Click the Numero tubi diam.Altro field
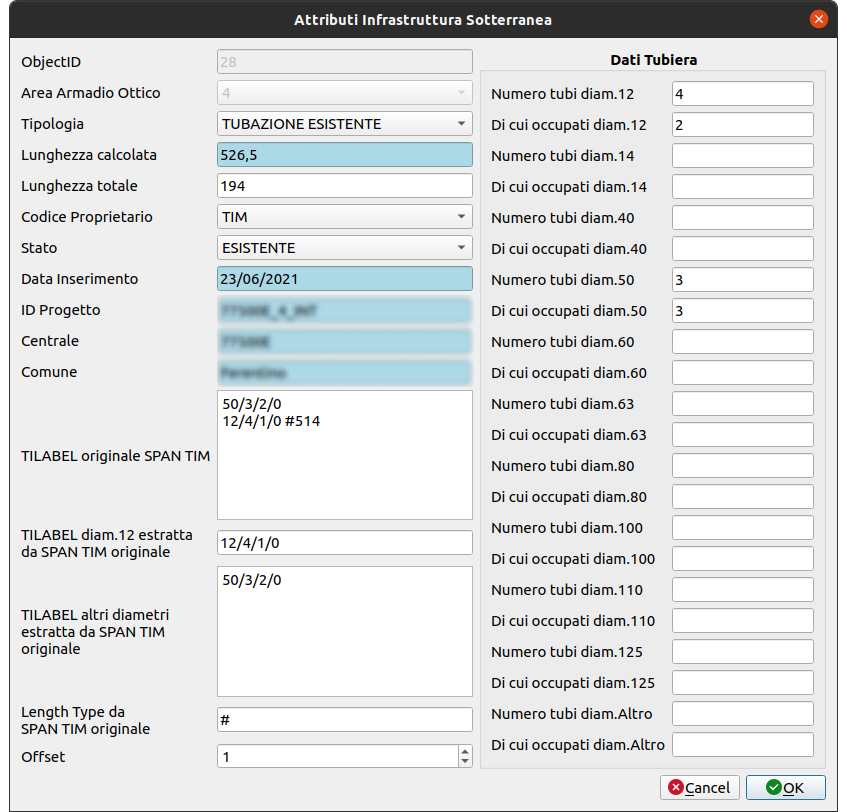 (x=742, y=714)
